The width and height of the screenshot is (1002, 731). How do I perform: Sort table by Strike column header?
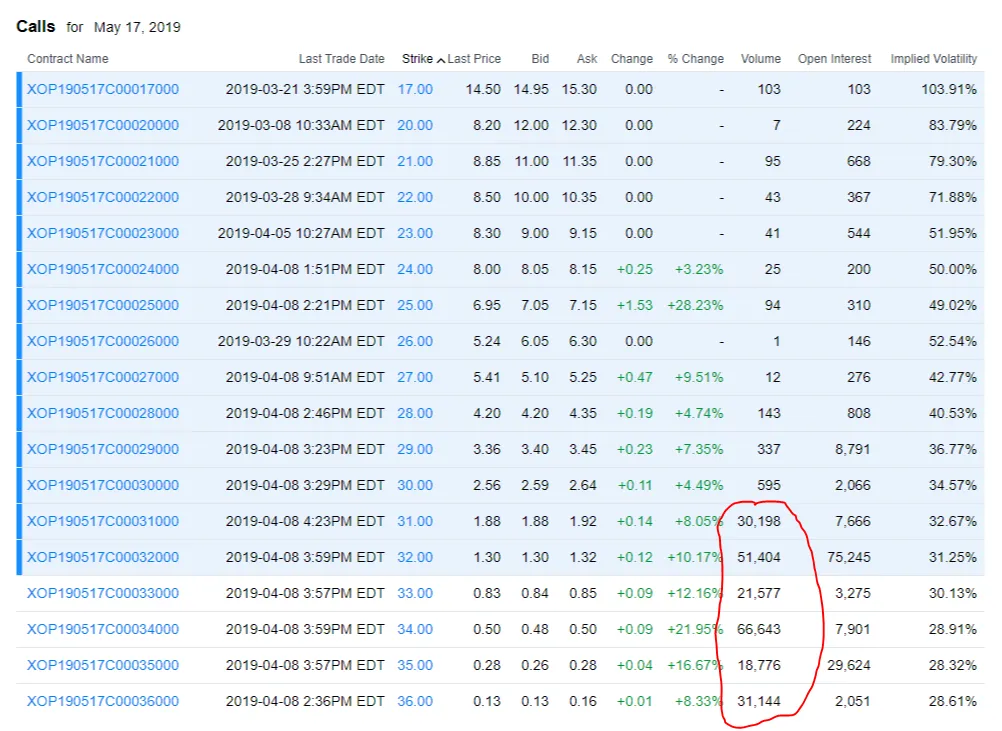pos(417,59)
